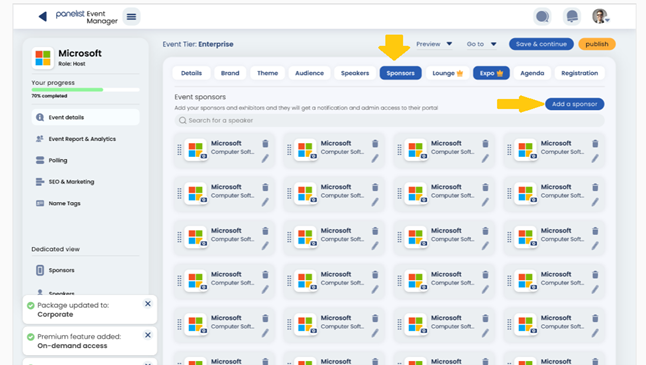This screenshot has width=646, height=365.
Task: Switch to the Registration tab
Action: click(579, 73)
